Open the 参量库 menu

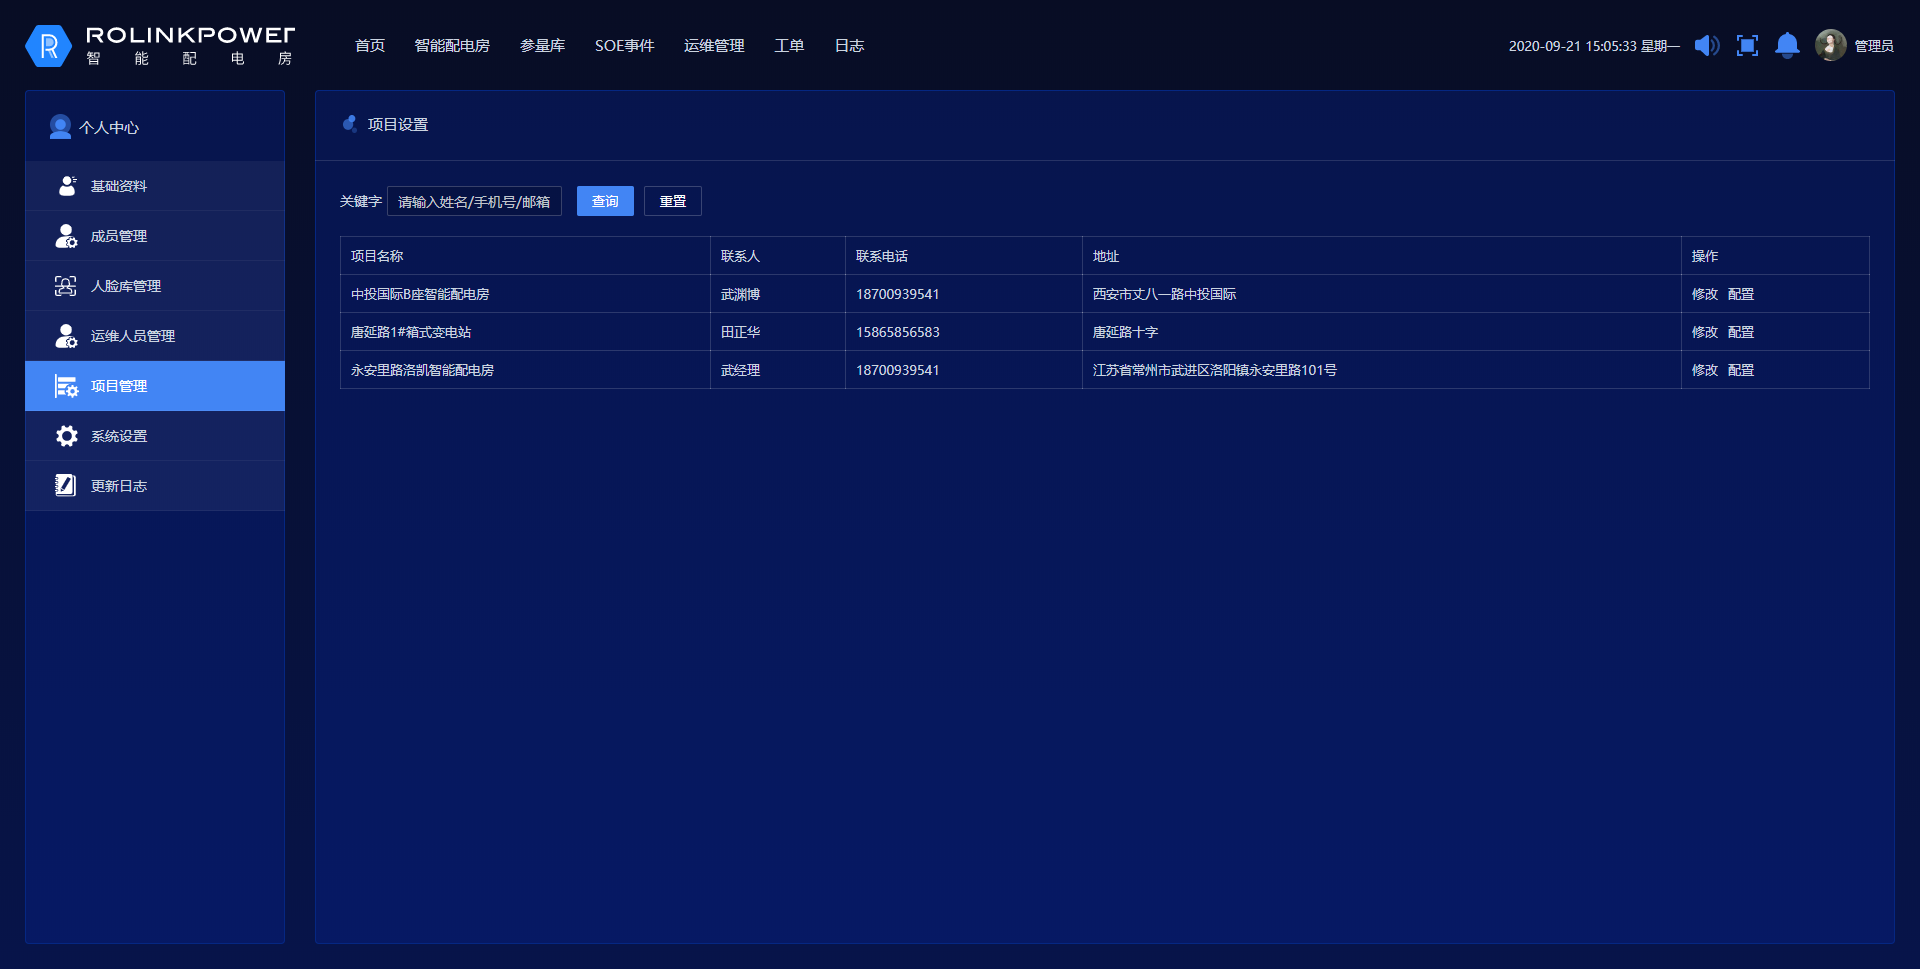(542, 46)
